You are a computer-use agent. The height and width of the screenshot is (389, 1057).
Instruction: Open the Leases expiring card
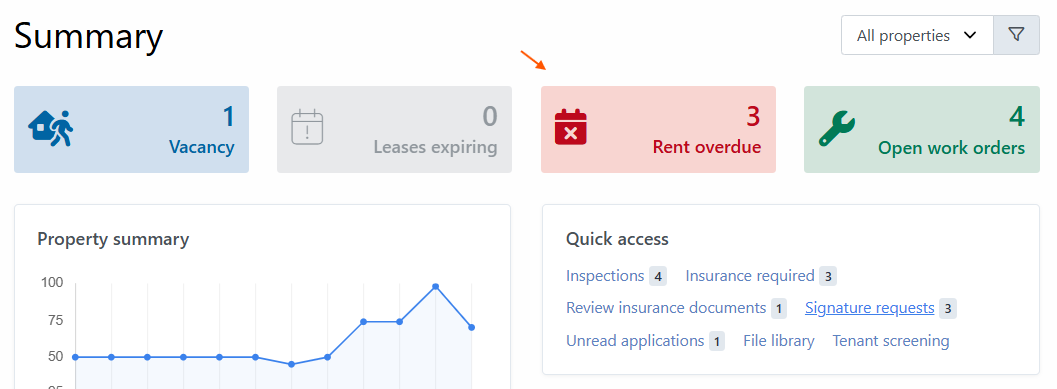(394, 129)
